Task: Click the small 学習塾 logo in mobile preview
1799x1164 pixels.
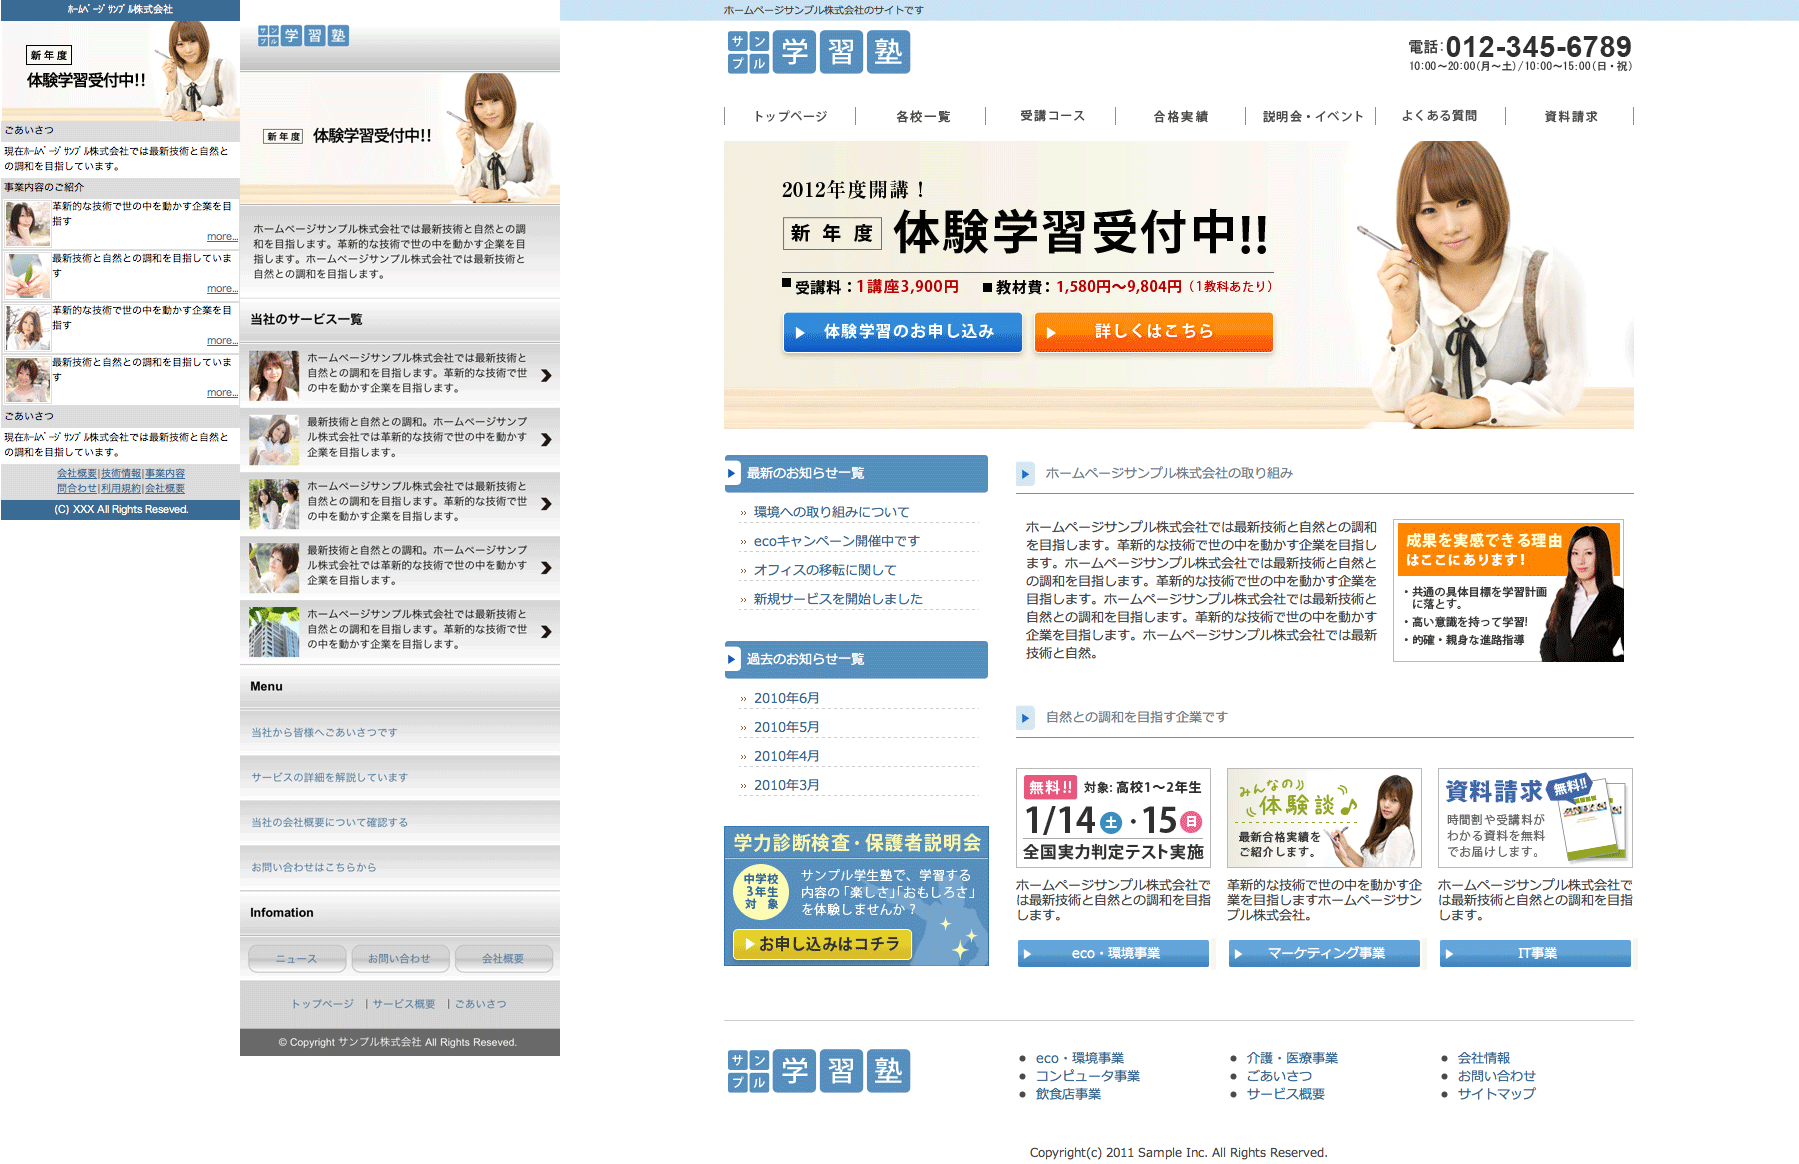Action: 303,36
